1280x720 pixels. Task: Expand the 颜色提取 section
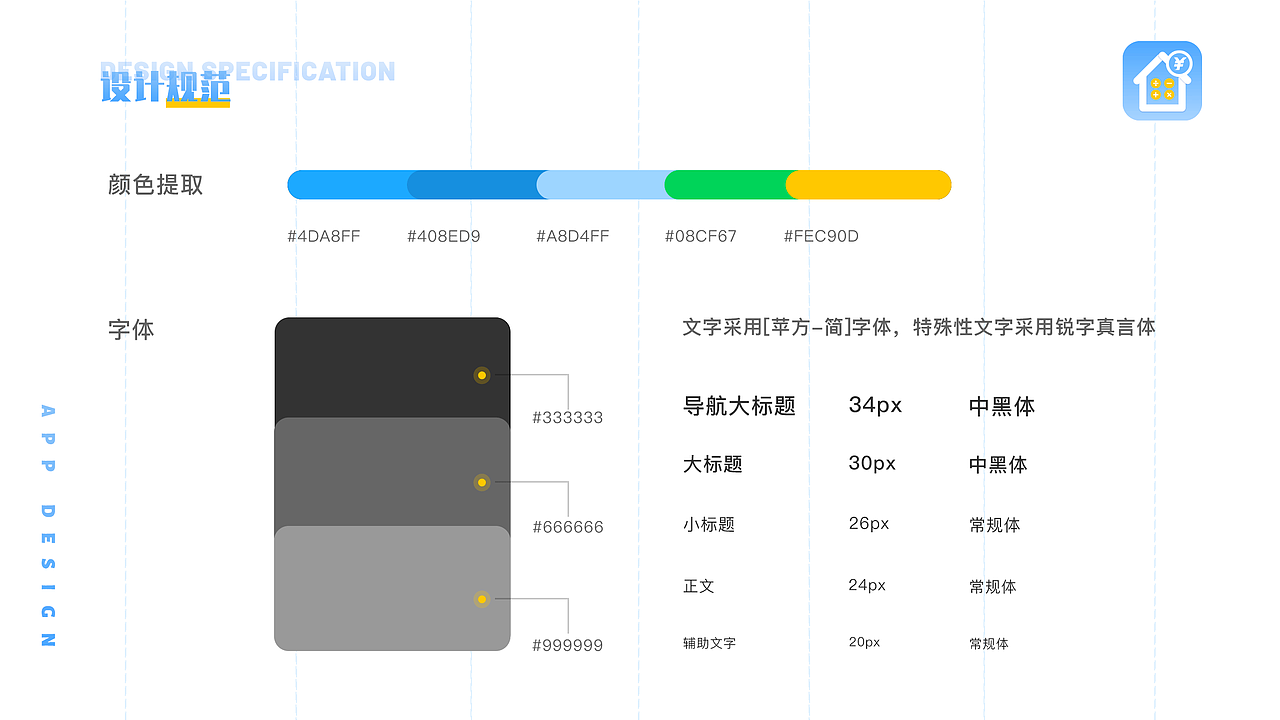click(154, 185)
